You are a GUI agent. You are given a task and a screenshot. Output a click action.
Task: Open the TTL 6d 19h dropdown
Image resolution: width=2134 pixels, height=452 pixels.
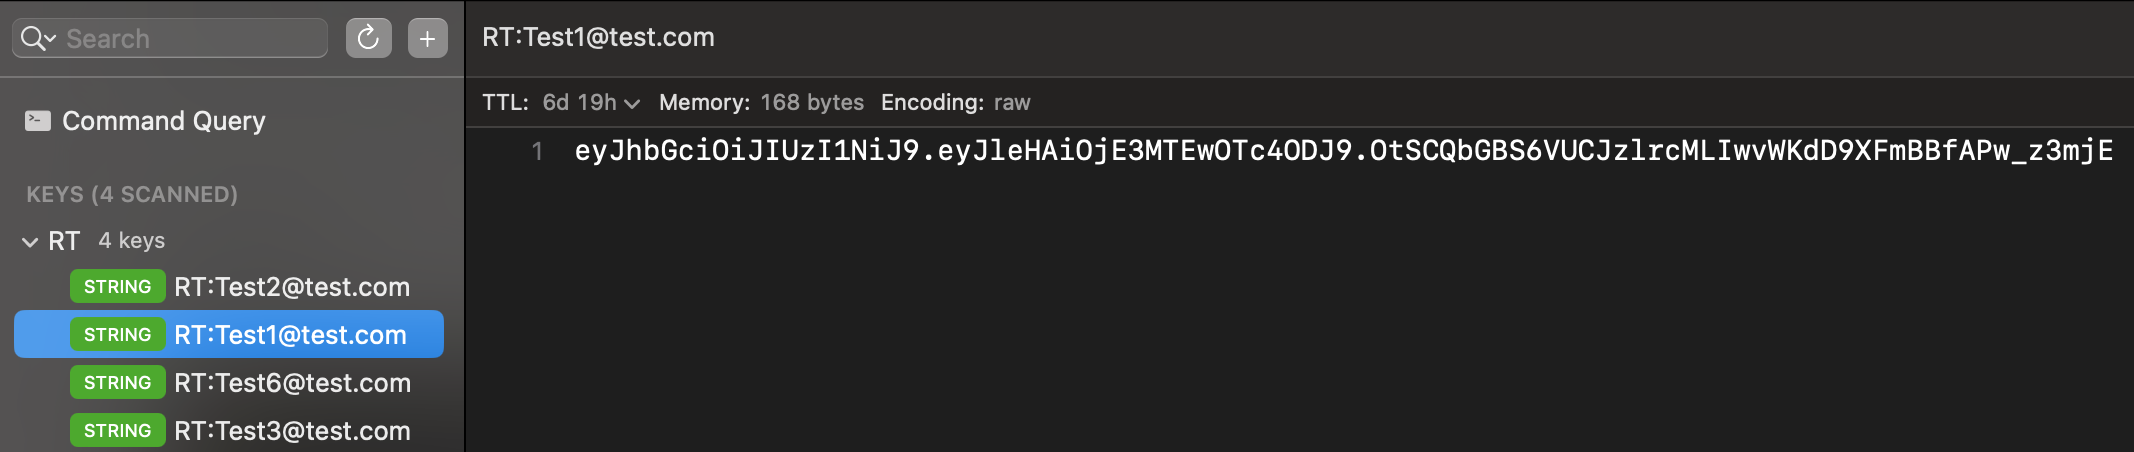click(x=590, y=102)
